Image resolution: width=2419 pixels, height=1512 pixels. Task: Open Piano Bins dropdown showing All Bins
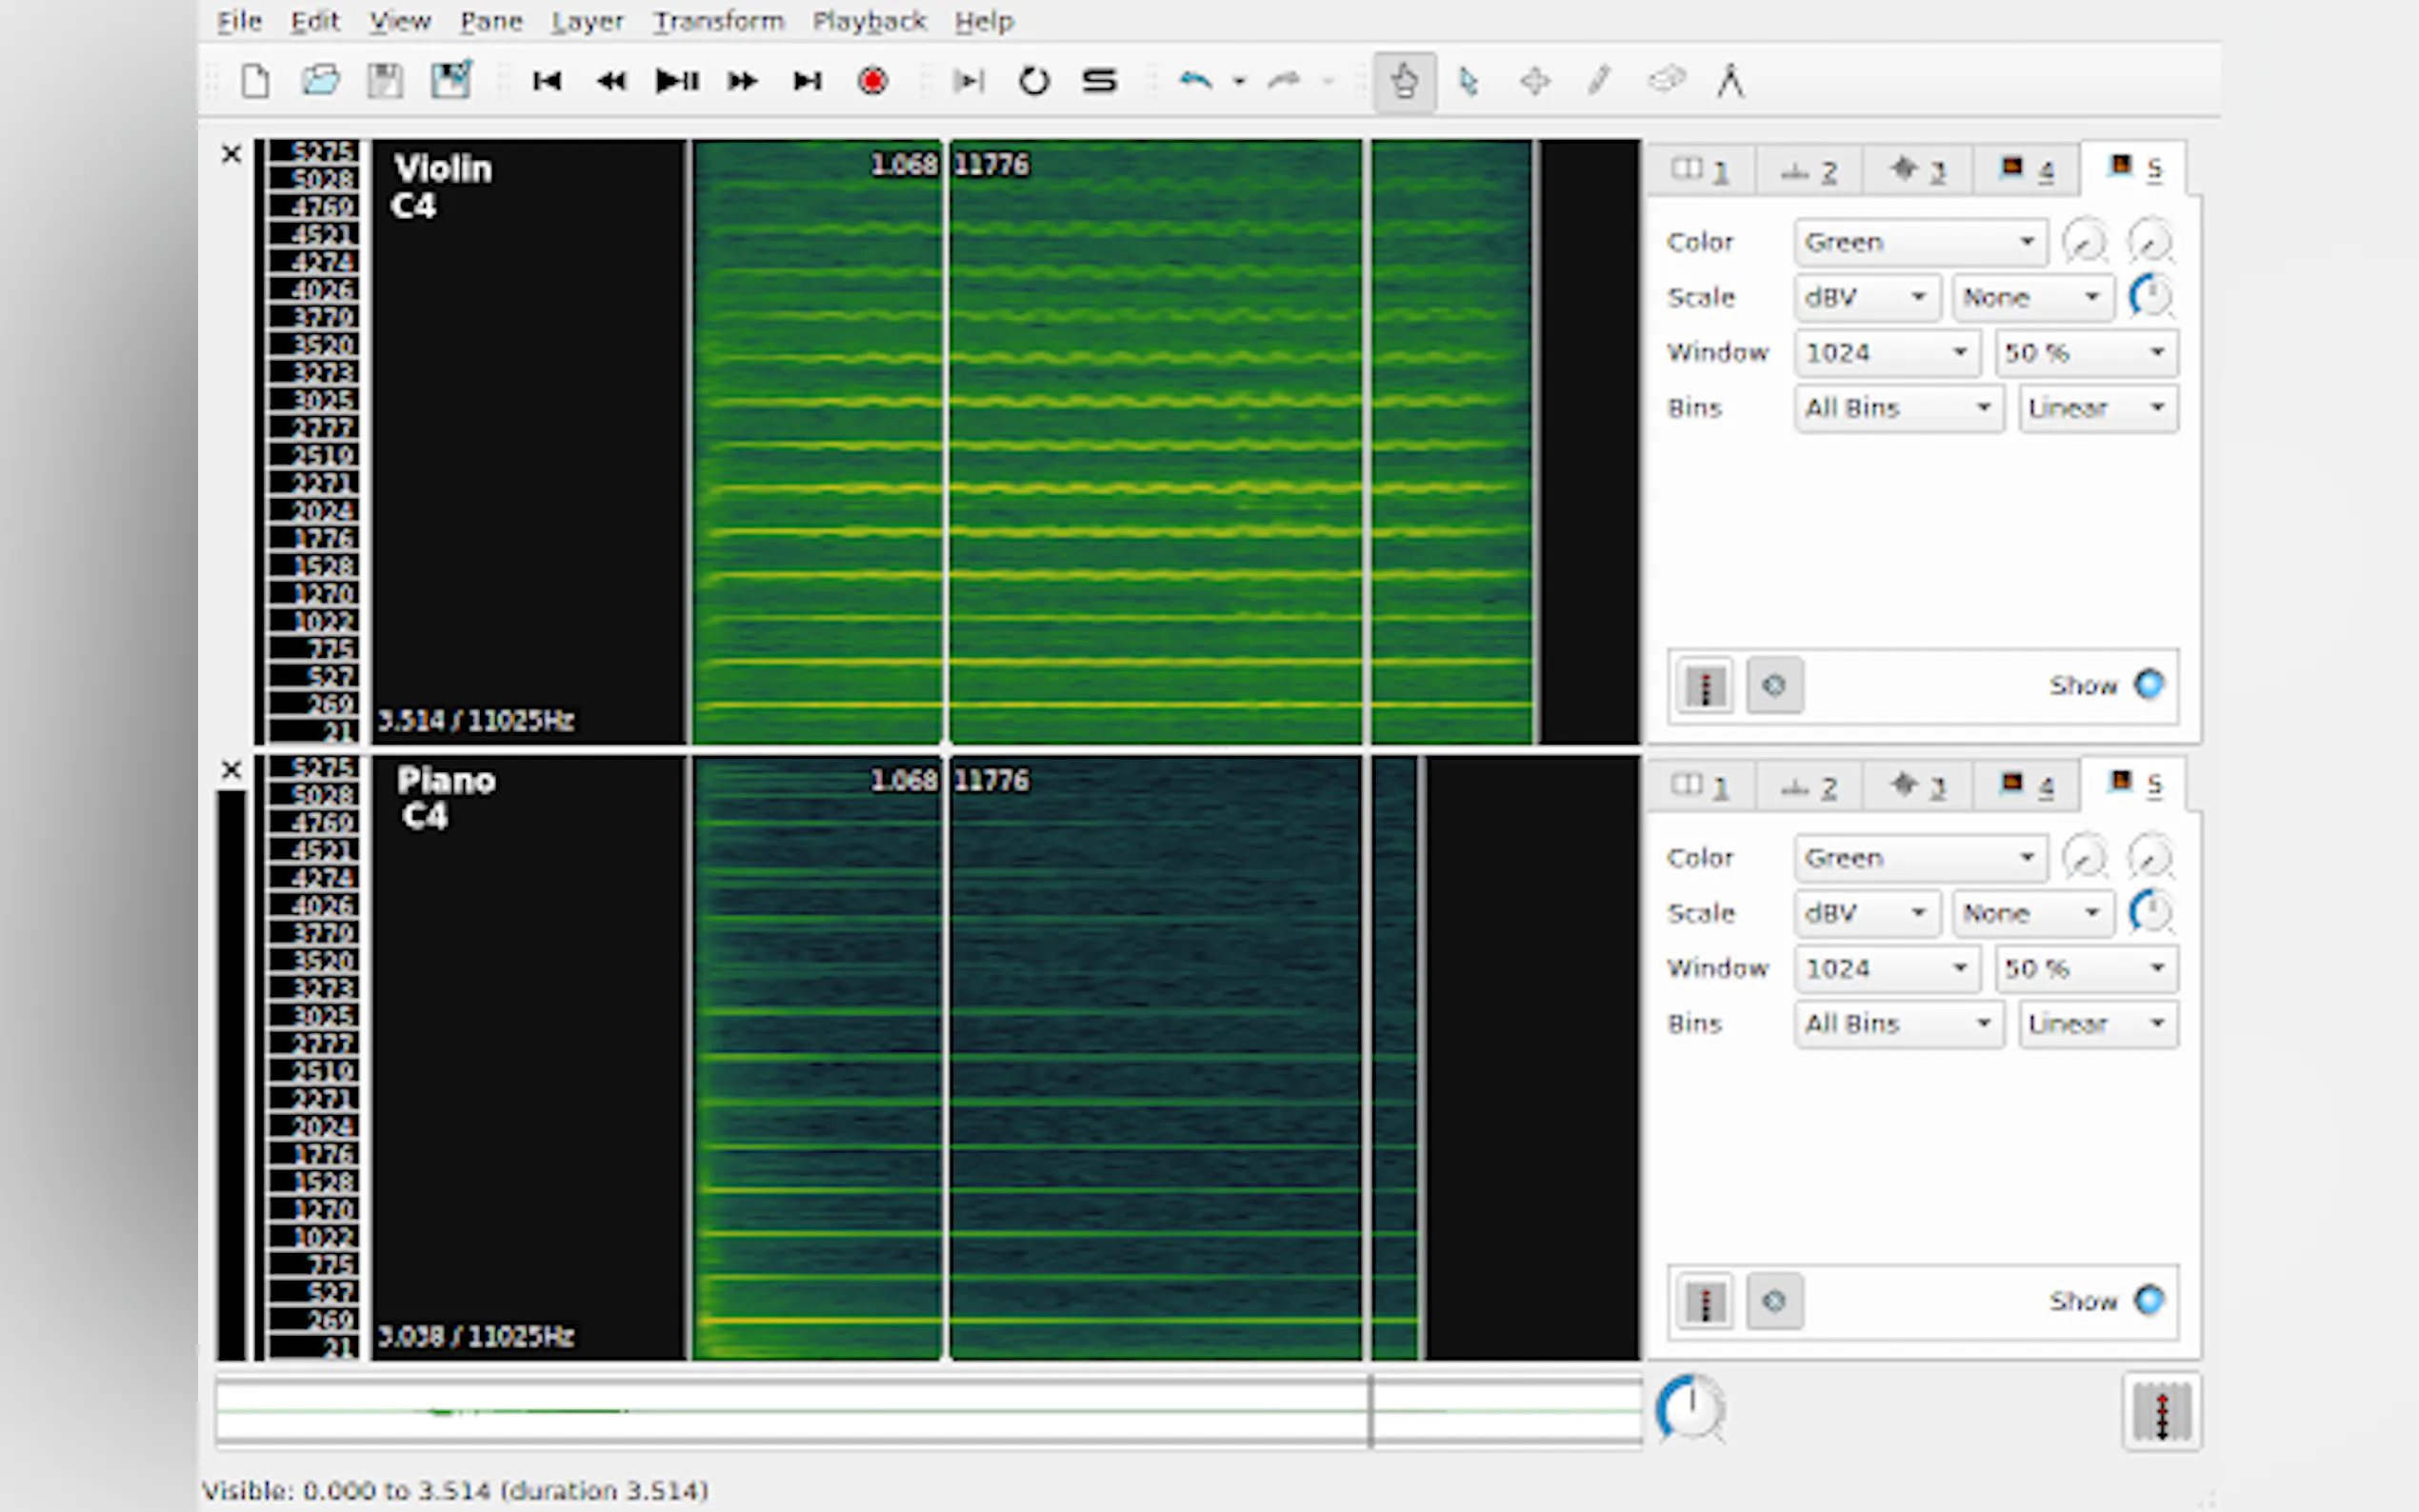pyautogui.click(x=1899, y=1024)
